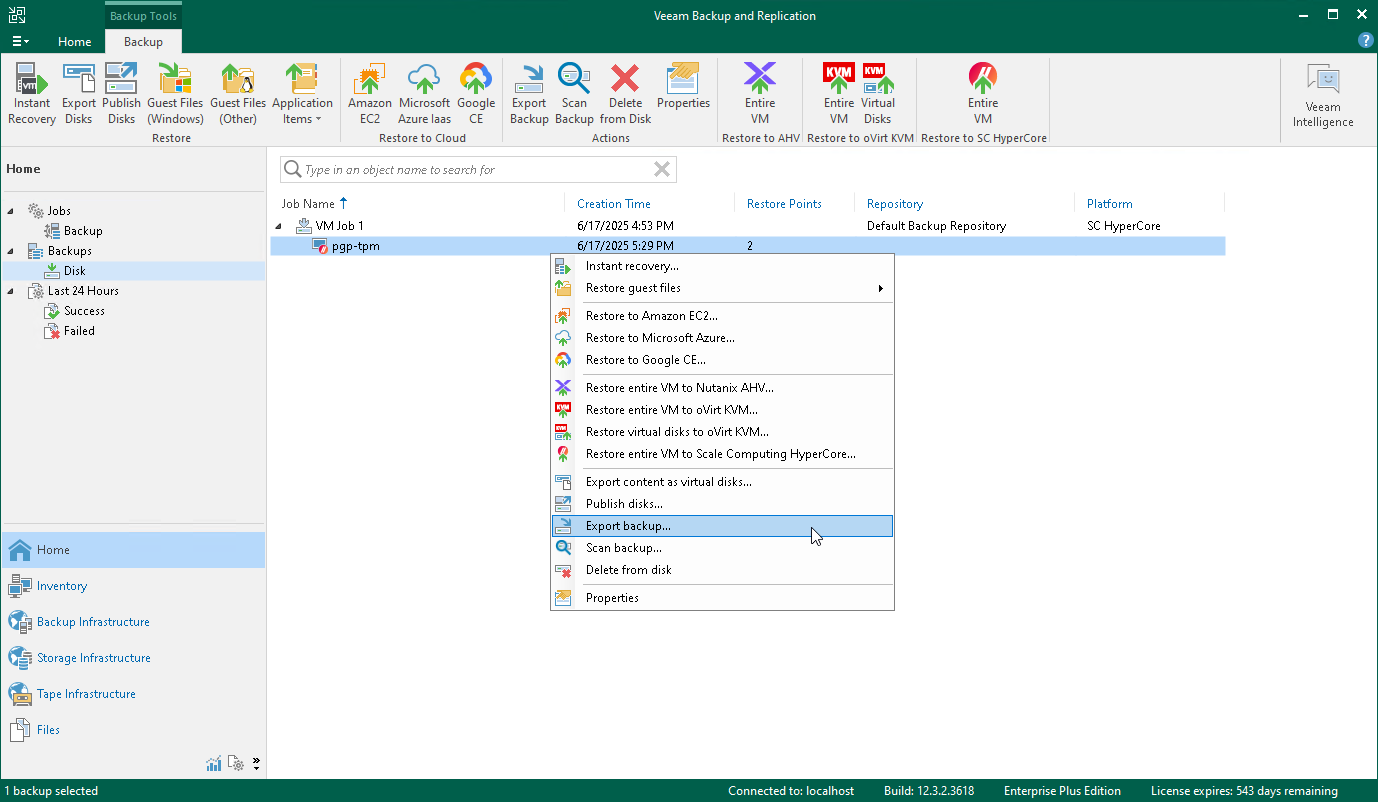
Task: Click Export Backup ribbon button
Action: [529, 94]
